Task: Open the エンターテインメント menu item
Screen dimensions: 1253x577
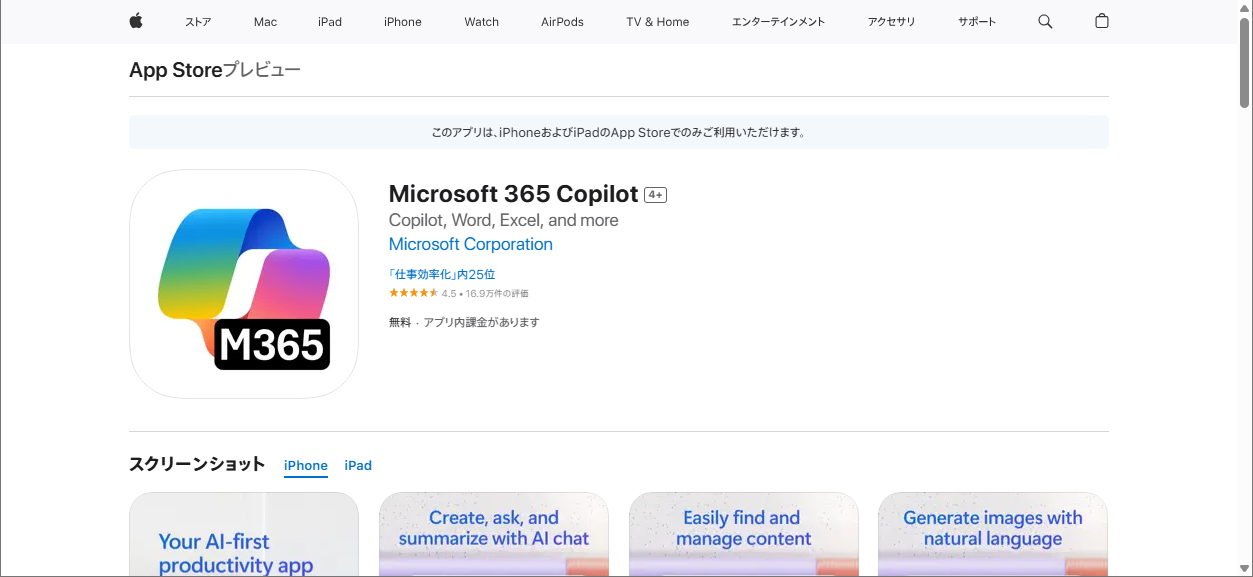Action: coord(778,22)
